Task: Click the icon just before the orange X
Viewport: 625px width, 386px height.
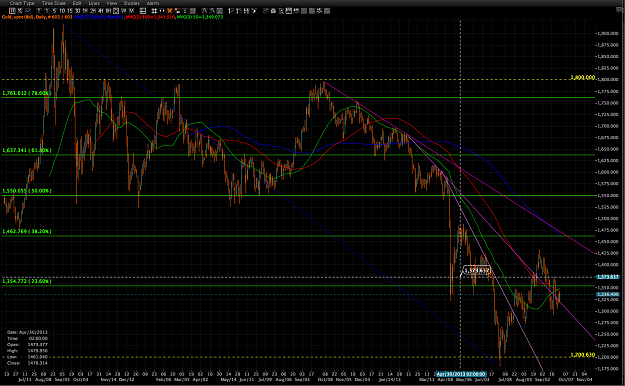Action: [x=162, y=11]
